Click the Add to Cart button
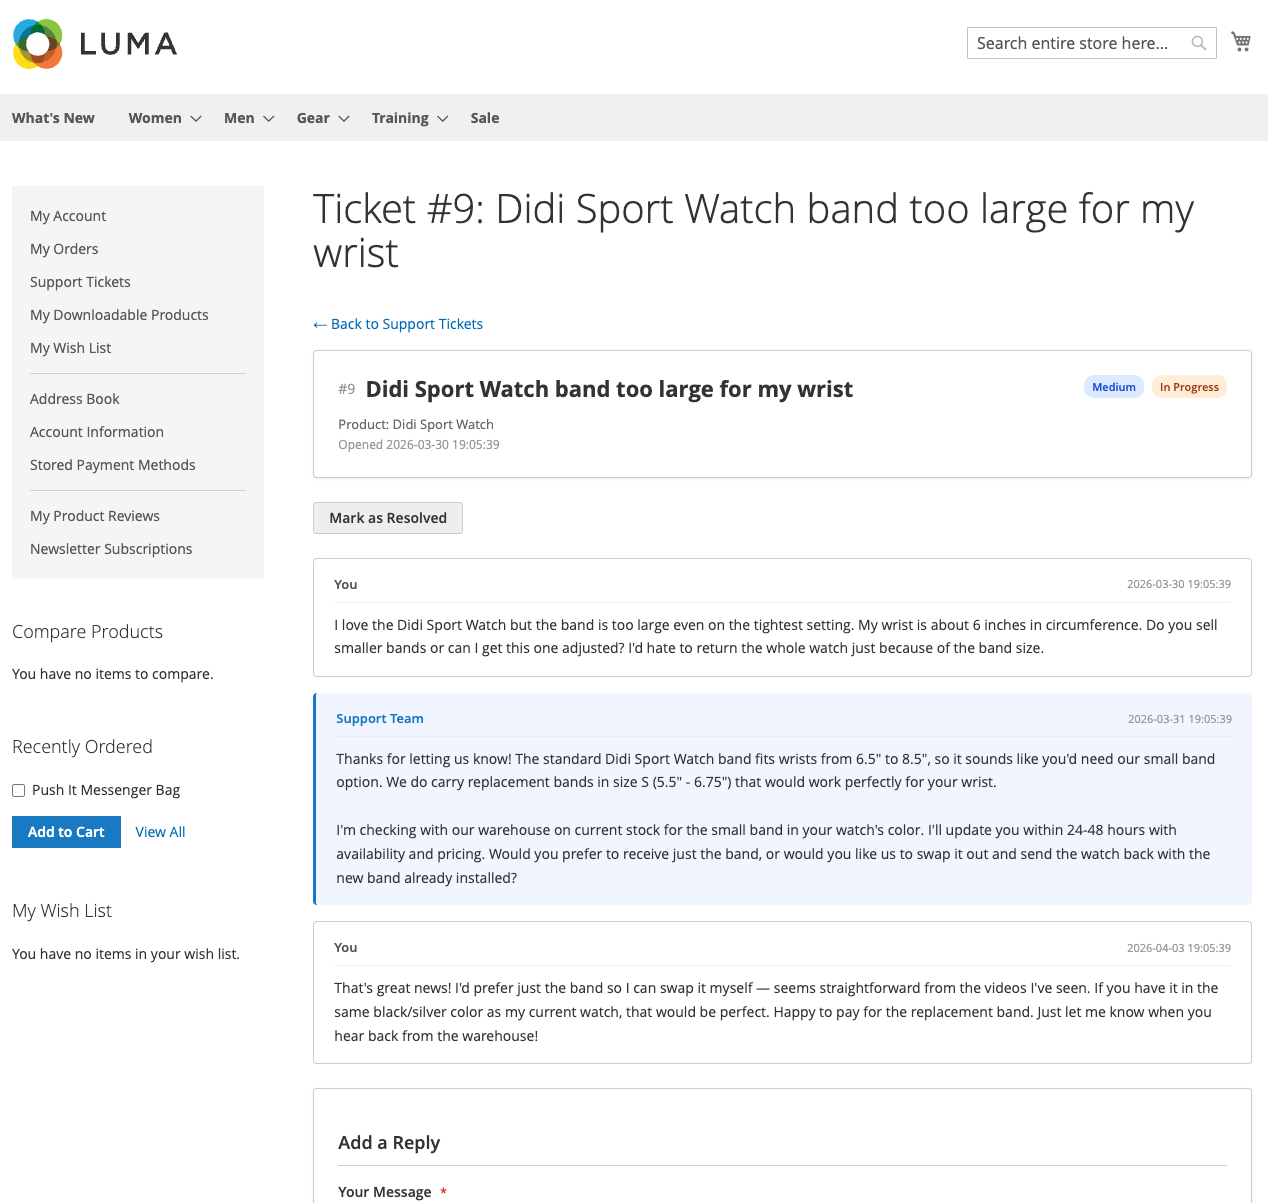This screenshot has height=1203, width=1268. 66,832
